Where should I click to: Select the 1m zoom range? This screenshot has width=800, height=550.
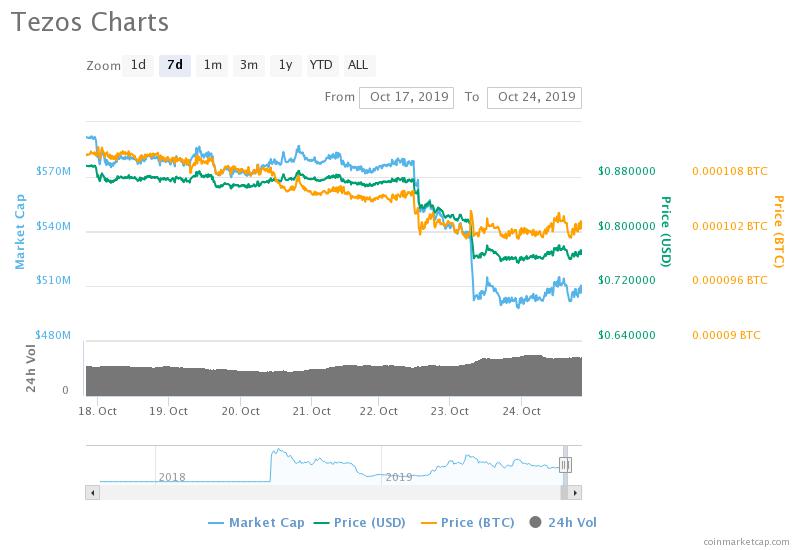212,65
